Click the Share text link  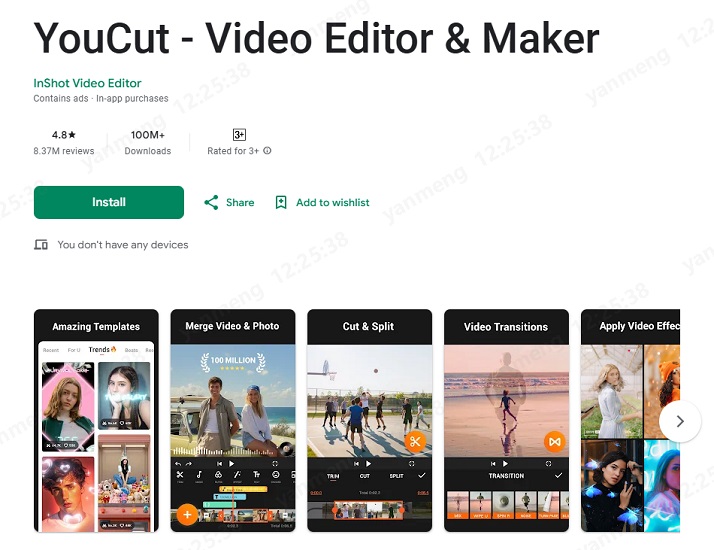click(240, 203)
